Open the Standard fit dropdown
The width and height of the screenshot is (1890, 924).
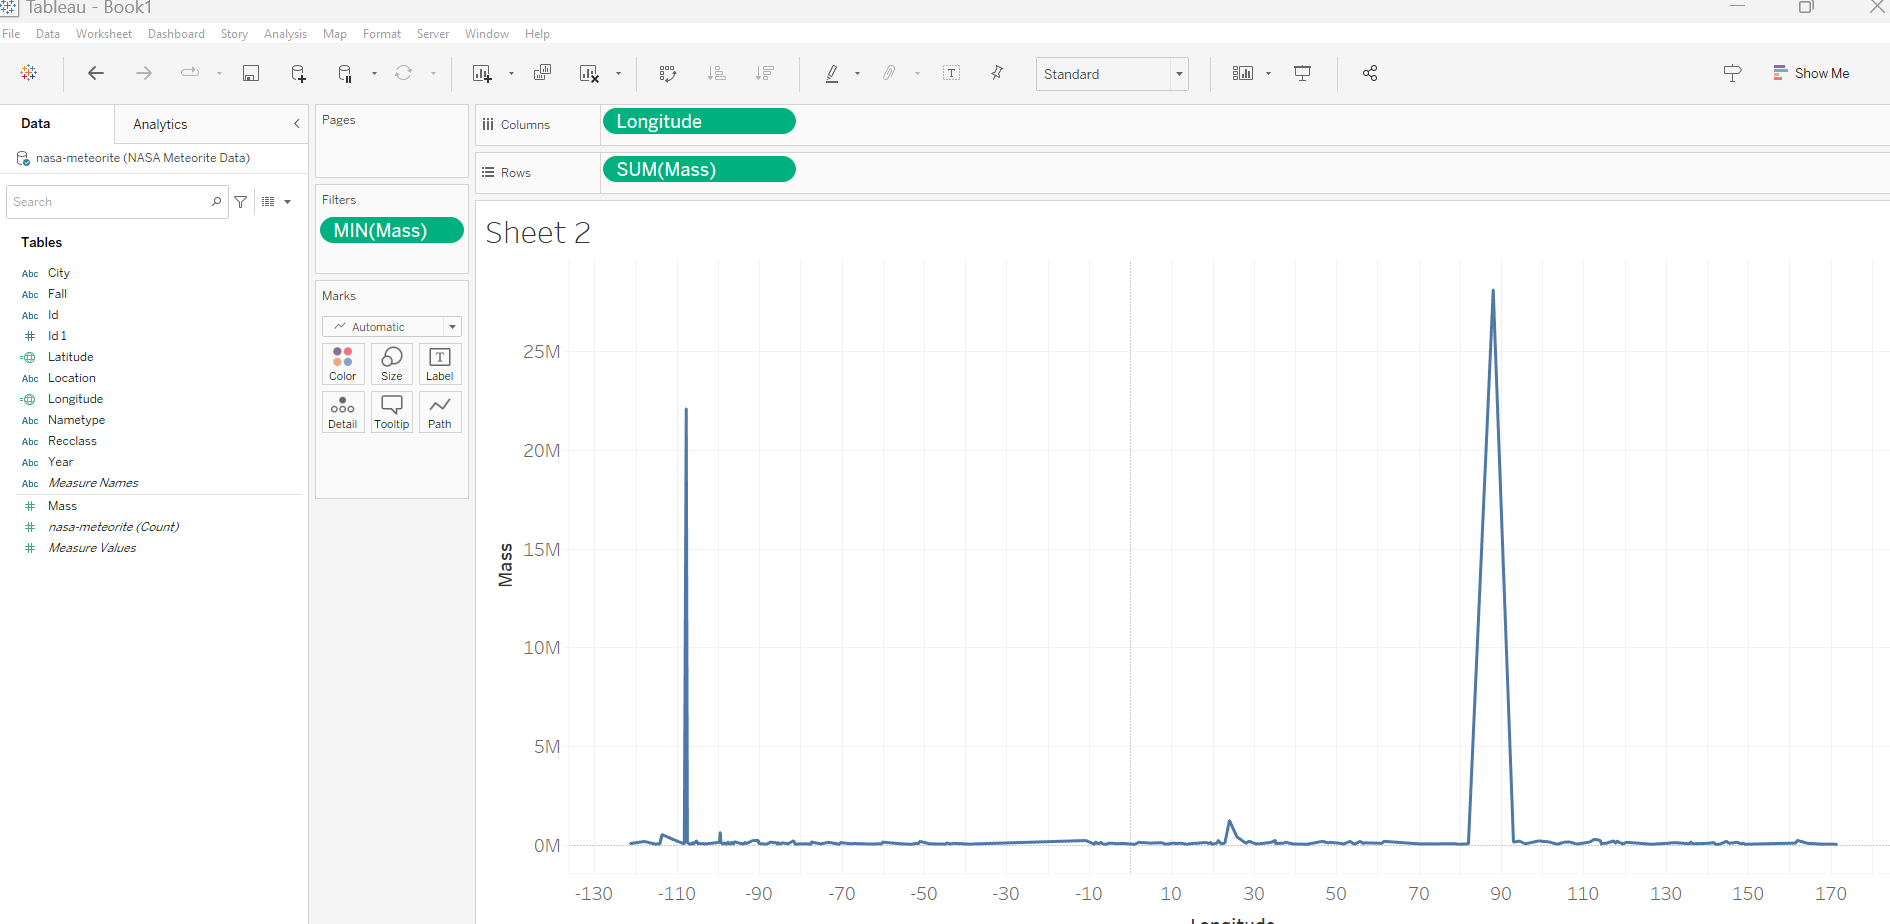(1180, 73)
